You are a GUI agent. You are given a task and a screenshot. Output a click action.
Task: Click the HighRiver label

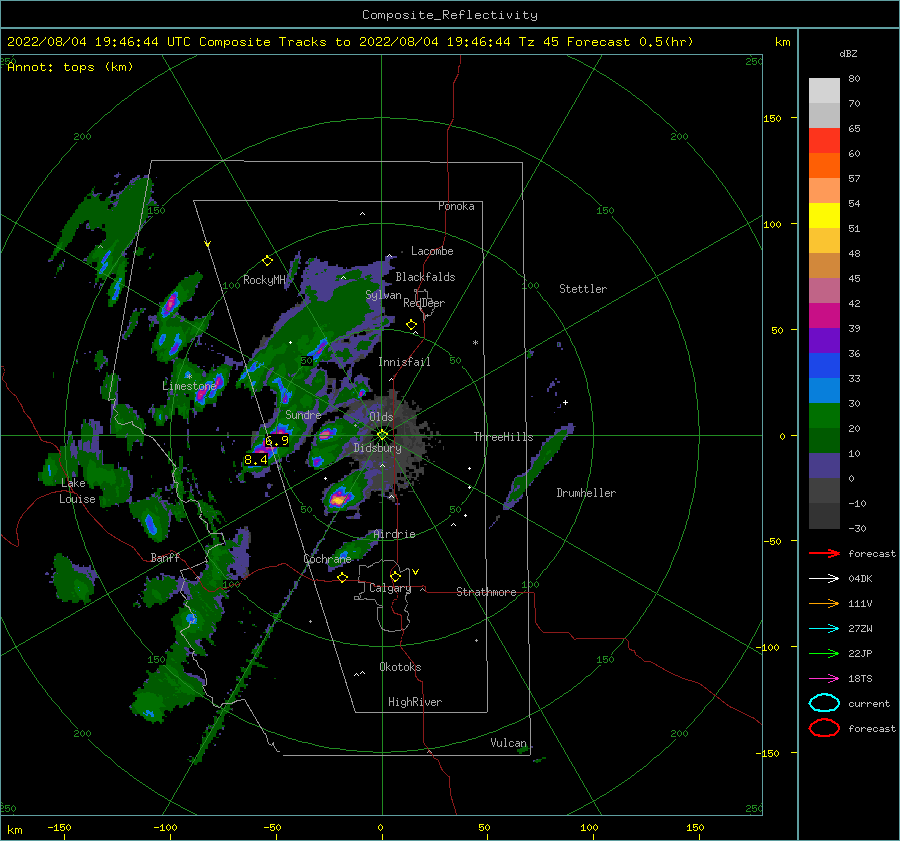(415, 702)
